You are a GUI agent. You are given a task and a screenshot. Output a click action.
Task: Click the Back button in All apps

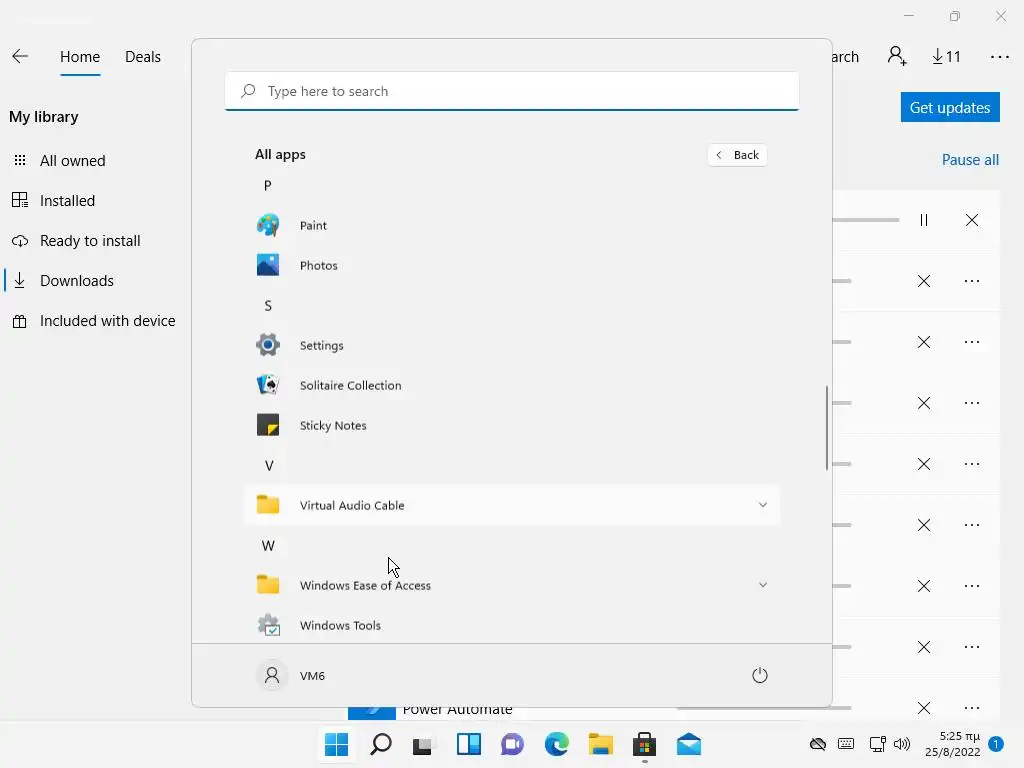click(x=737, y=155)
